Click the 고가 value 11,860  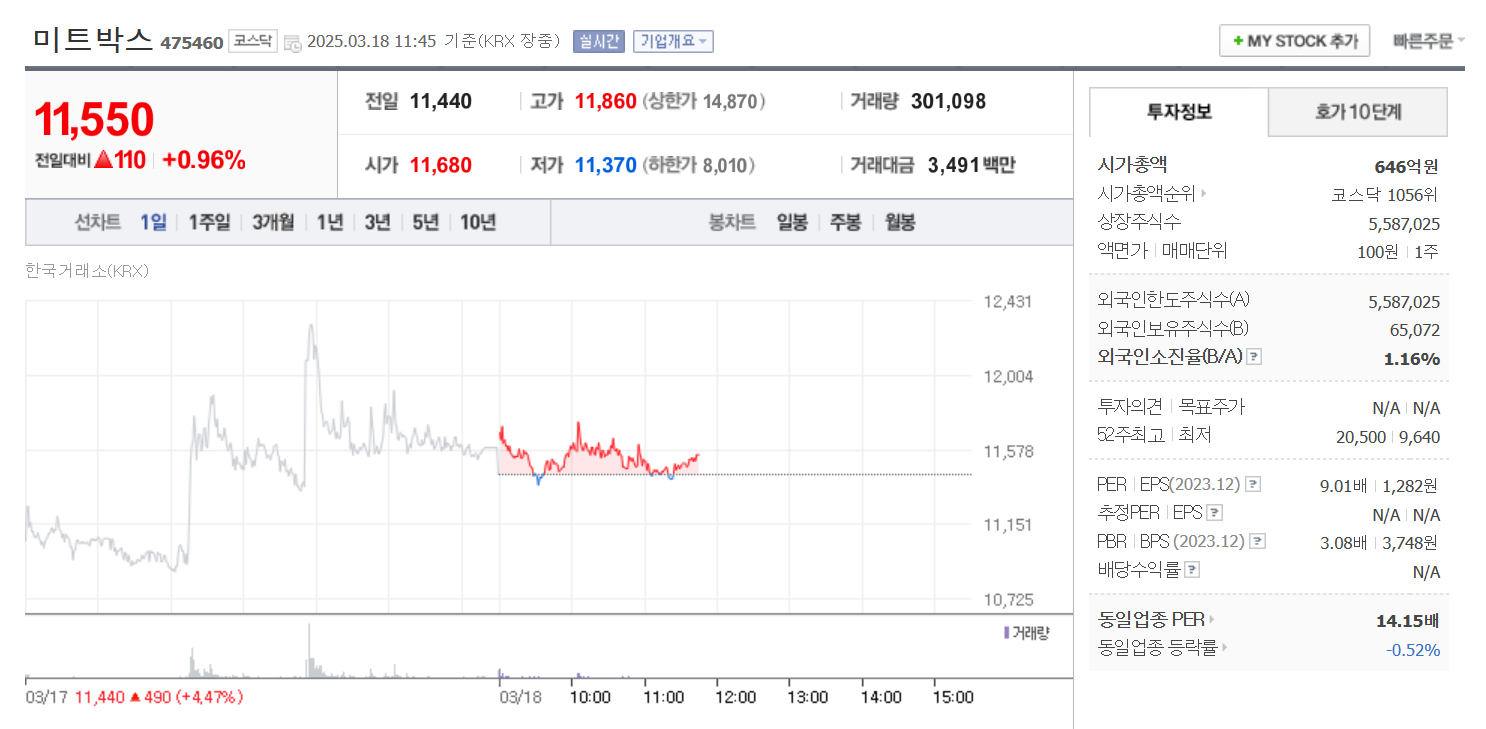(605, 101)
